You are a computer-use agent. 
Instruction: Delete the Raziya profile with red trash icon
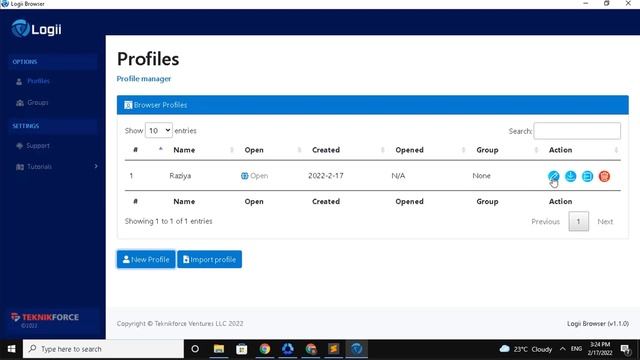point(604,176)
